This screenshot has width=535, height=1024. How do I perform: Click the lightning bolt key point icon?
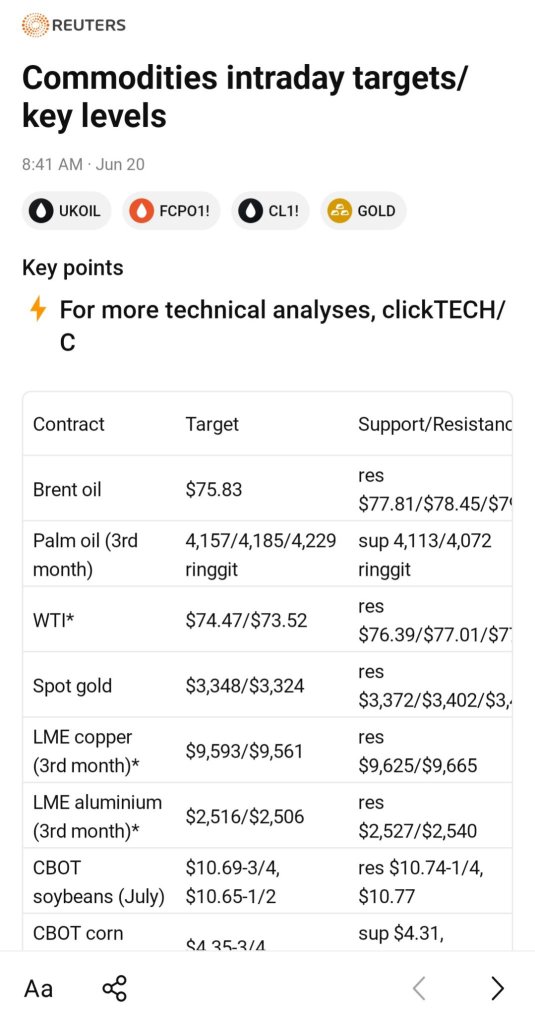[39, 309]
